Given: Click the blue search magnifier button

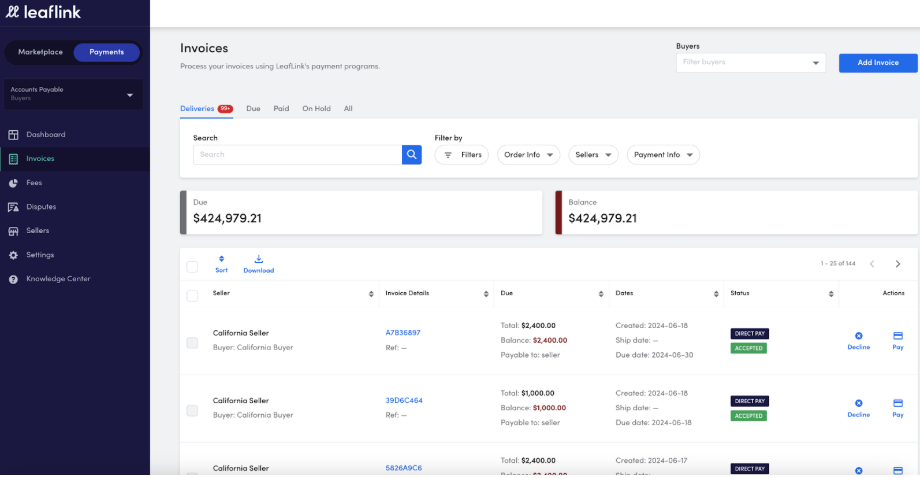Looking at the screenshot, I should pyautogui.click(x=412, y=155).
